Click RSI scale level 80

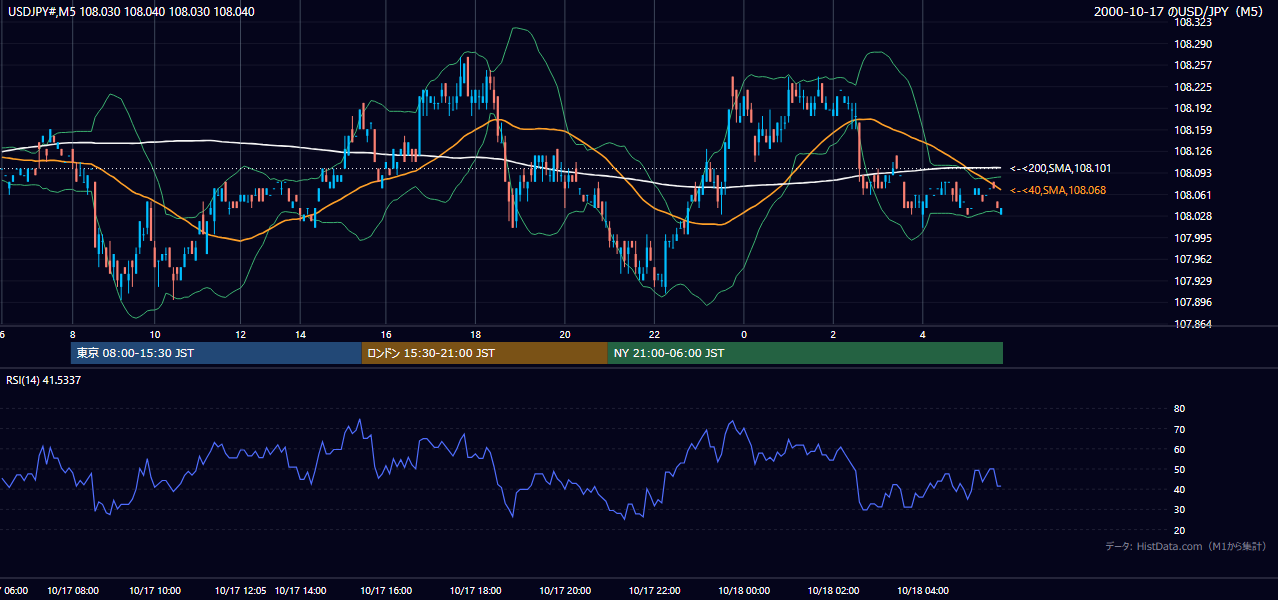[1180, 409]
